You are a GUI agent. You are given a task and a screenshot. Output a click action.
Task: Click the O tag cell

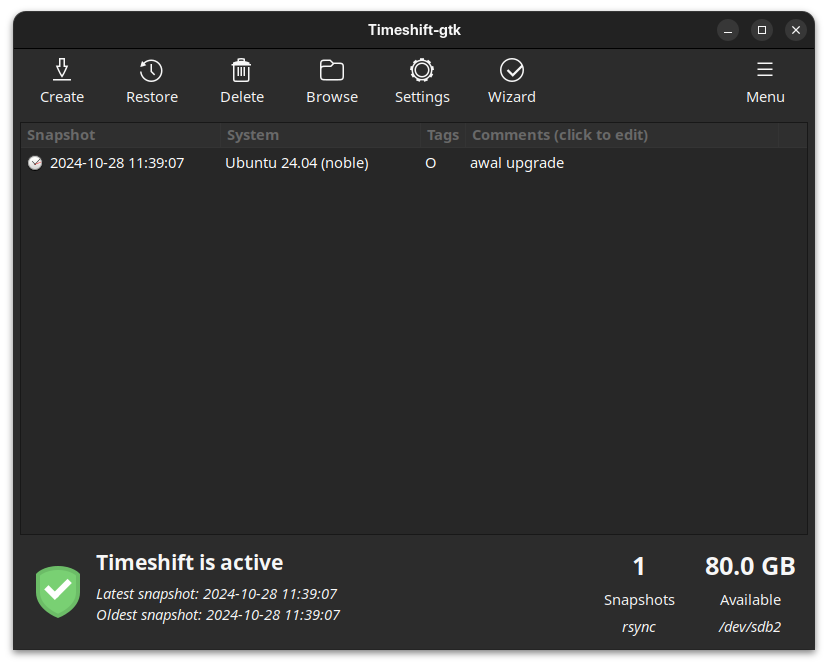(430, 163)
